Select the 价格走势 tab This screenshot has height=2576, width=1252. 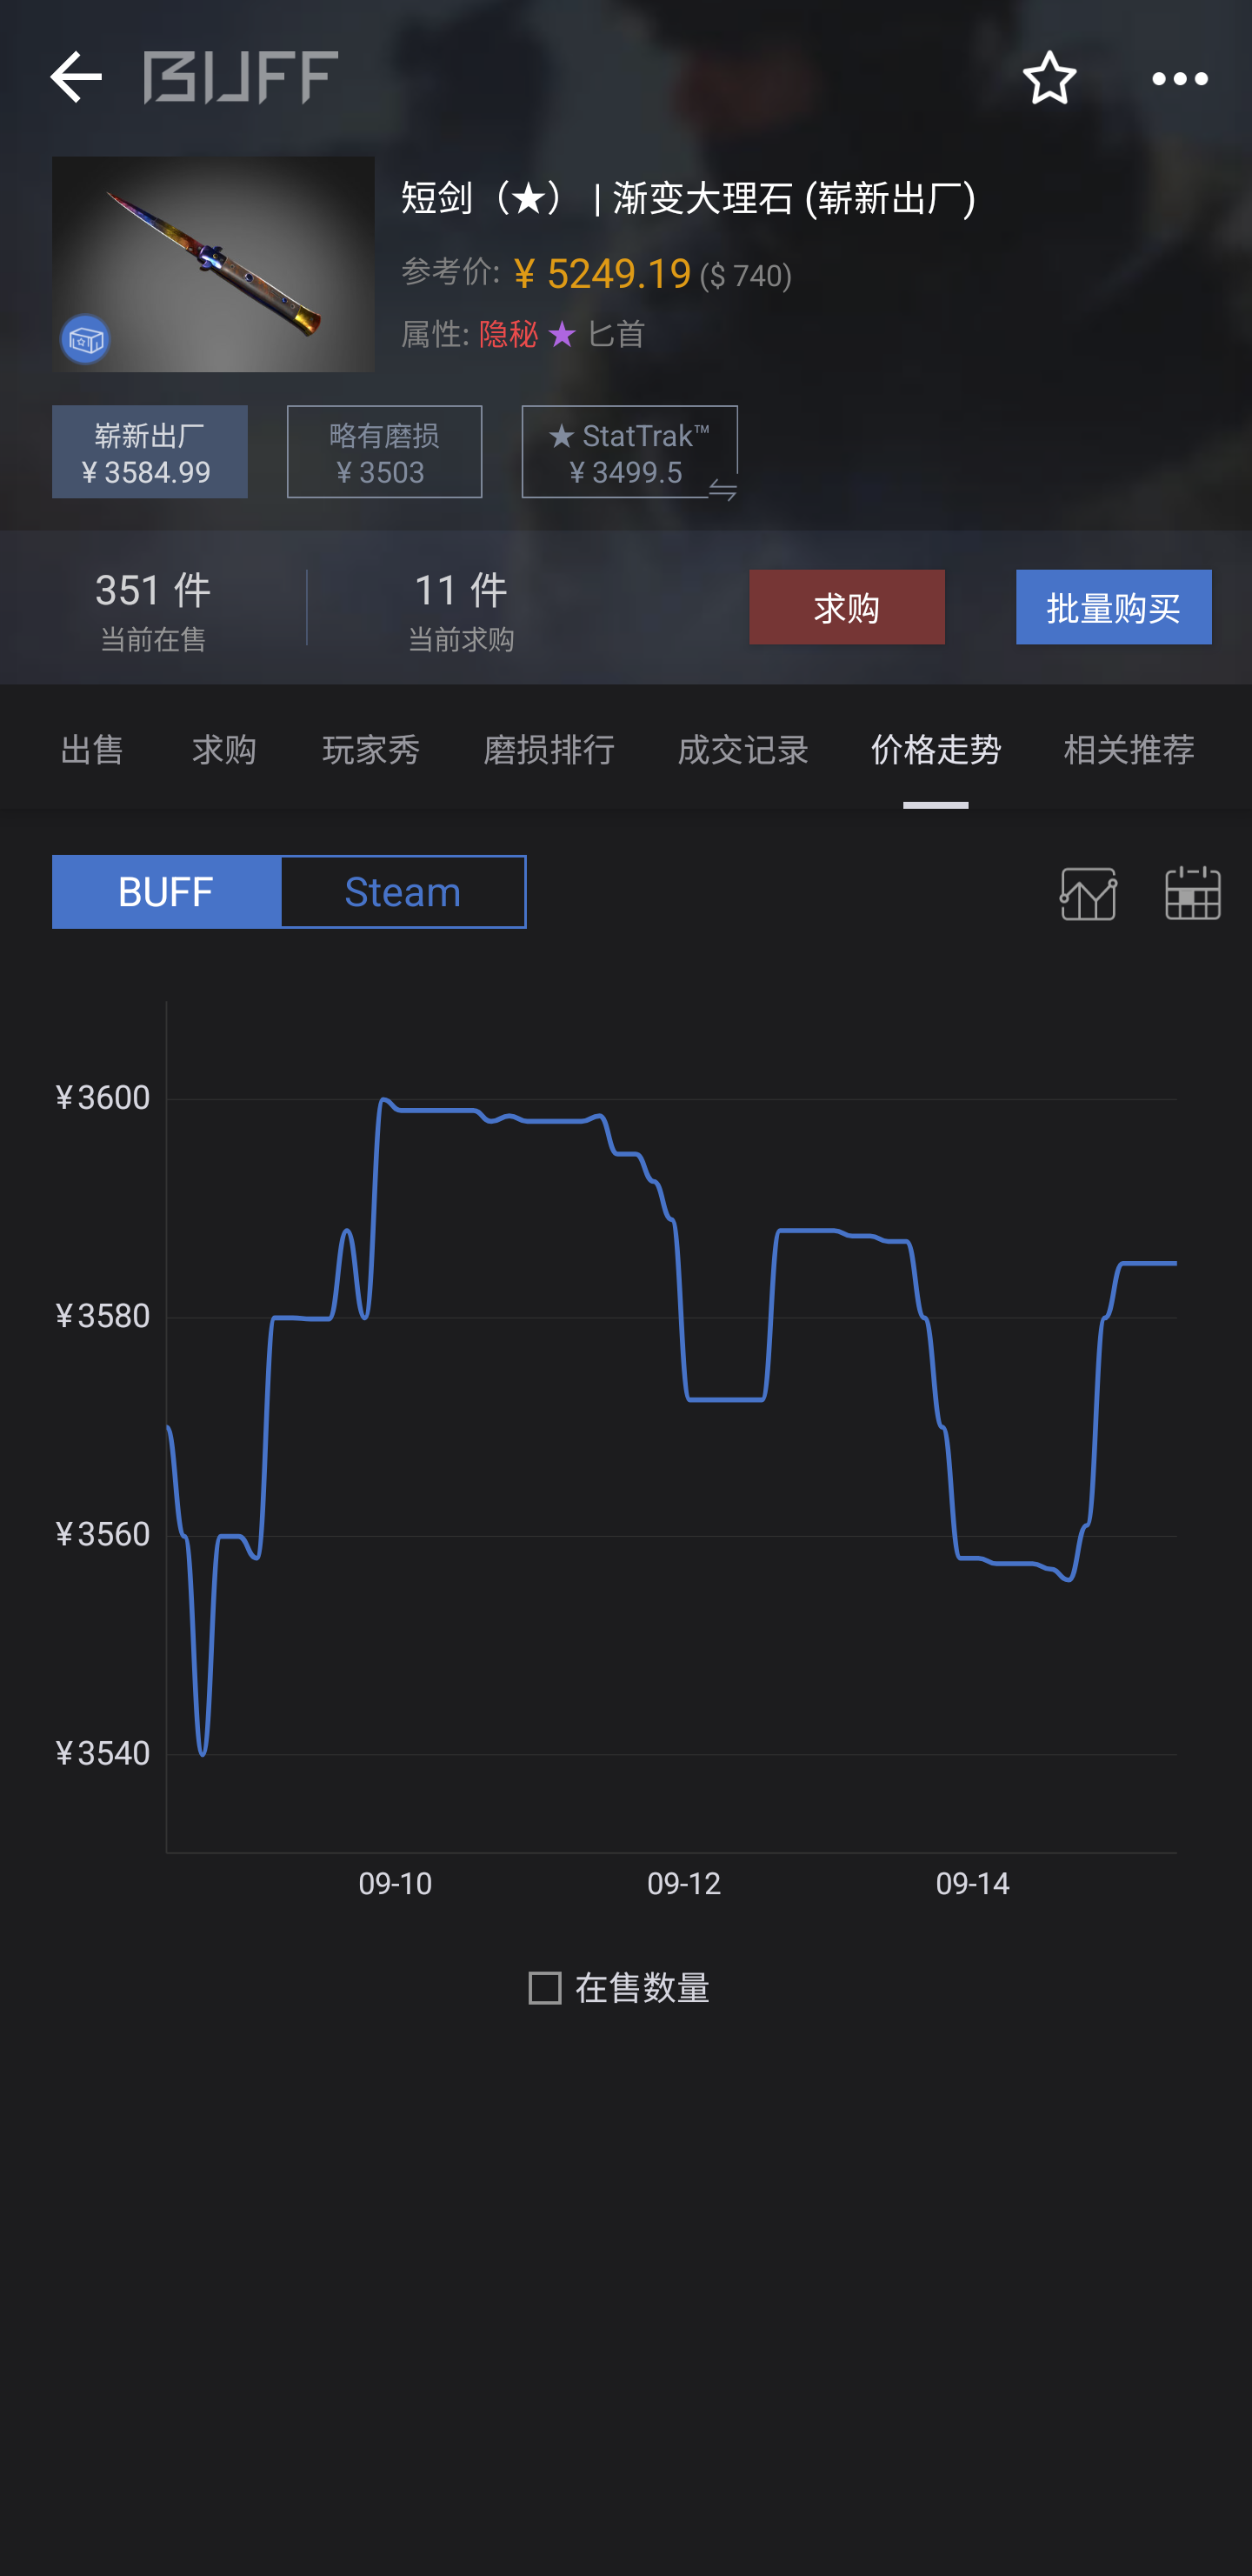[936, 749]
